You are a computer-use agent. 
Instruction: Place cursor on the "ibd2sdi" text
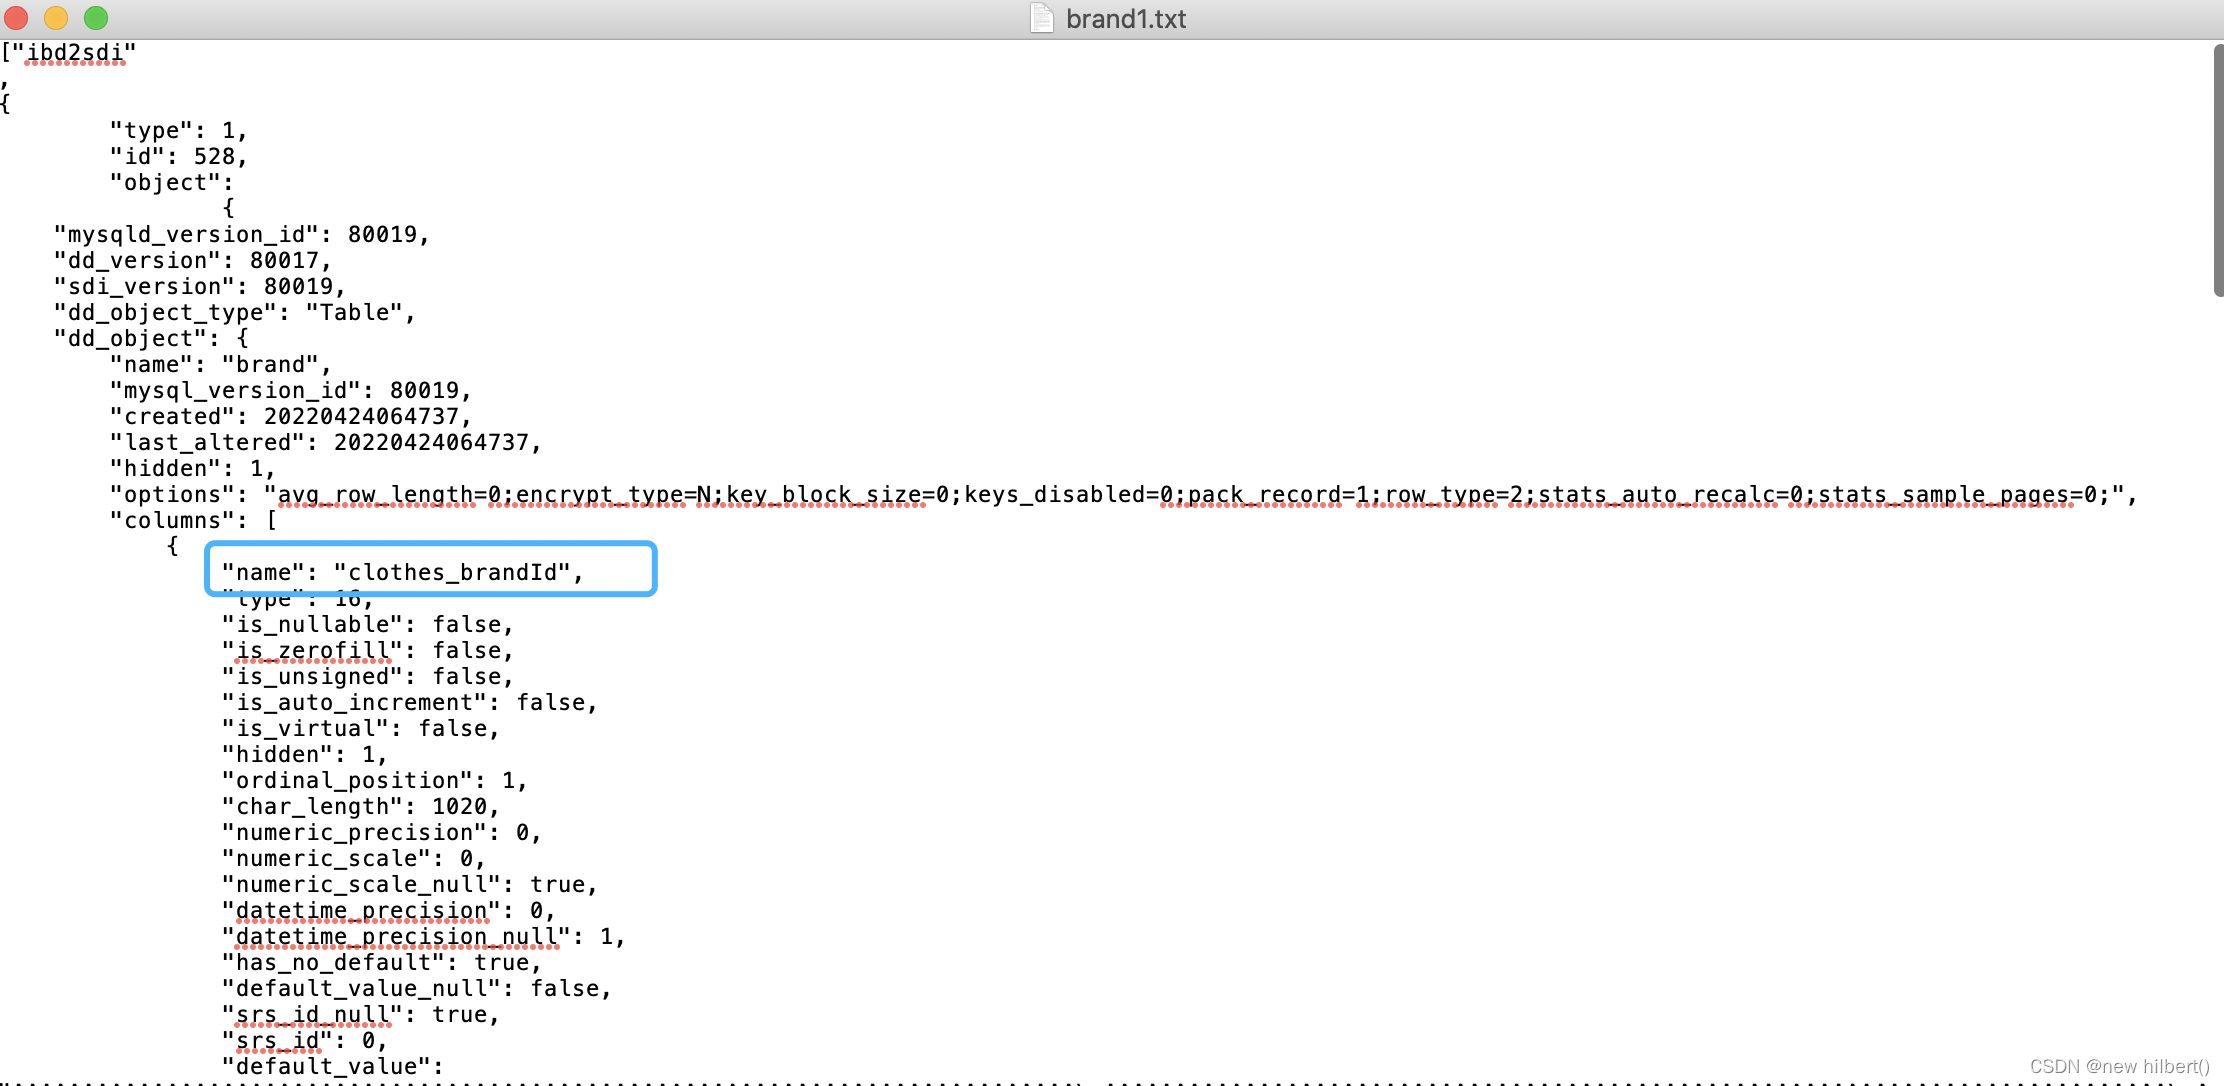(75, 53)
